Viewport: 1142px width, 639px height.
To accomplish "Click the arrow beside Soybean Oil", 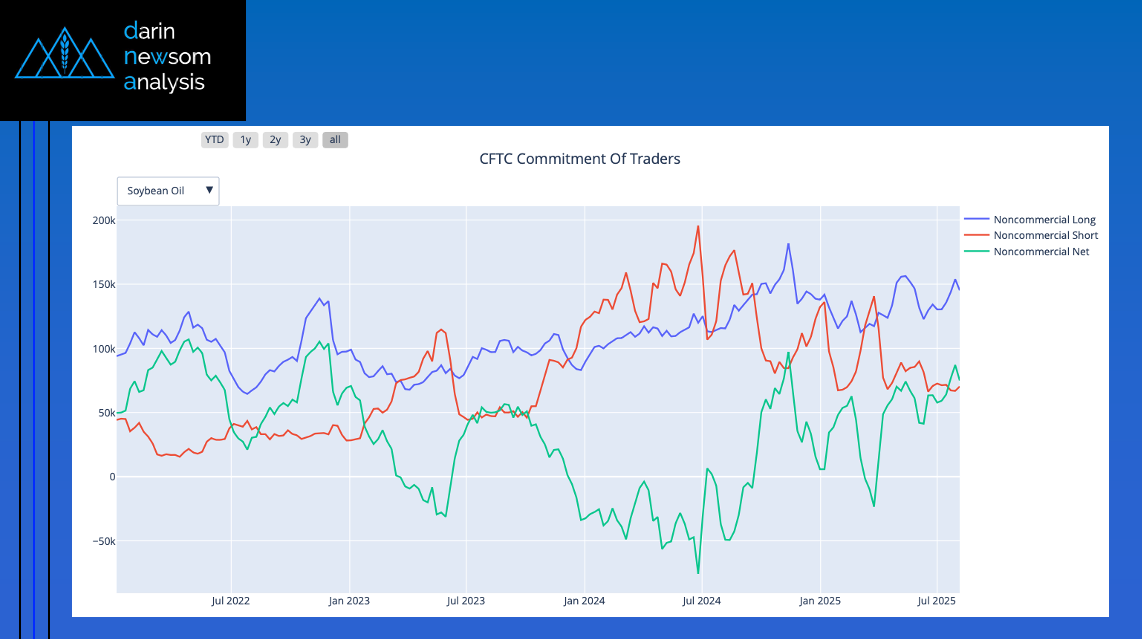I will tap(209, 190).
